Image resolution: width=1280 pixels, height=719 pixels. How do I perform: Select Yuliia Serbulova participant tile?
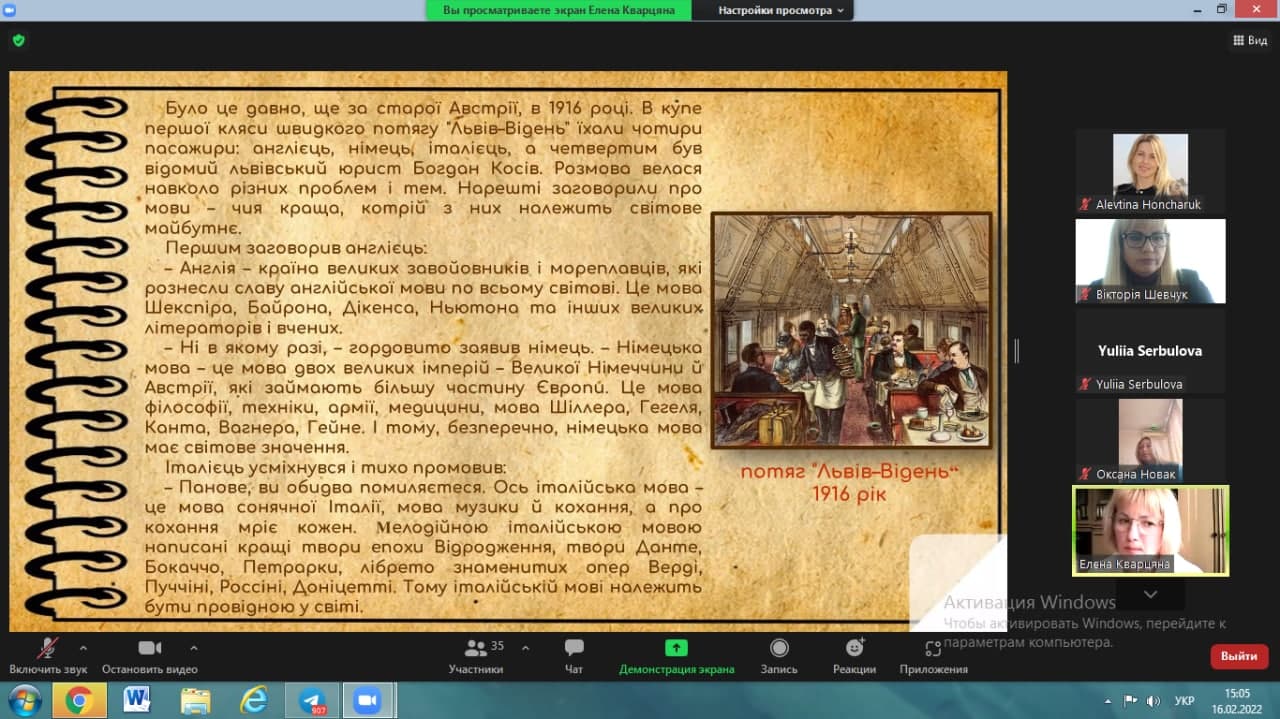click(x=1150, y=351)
